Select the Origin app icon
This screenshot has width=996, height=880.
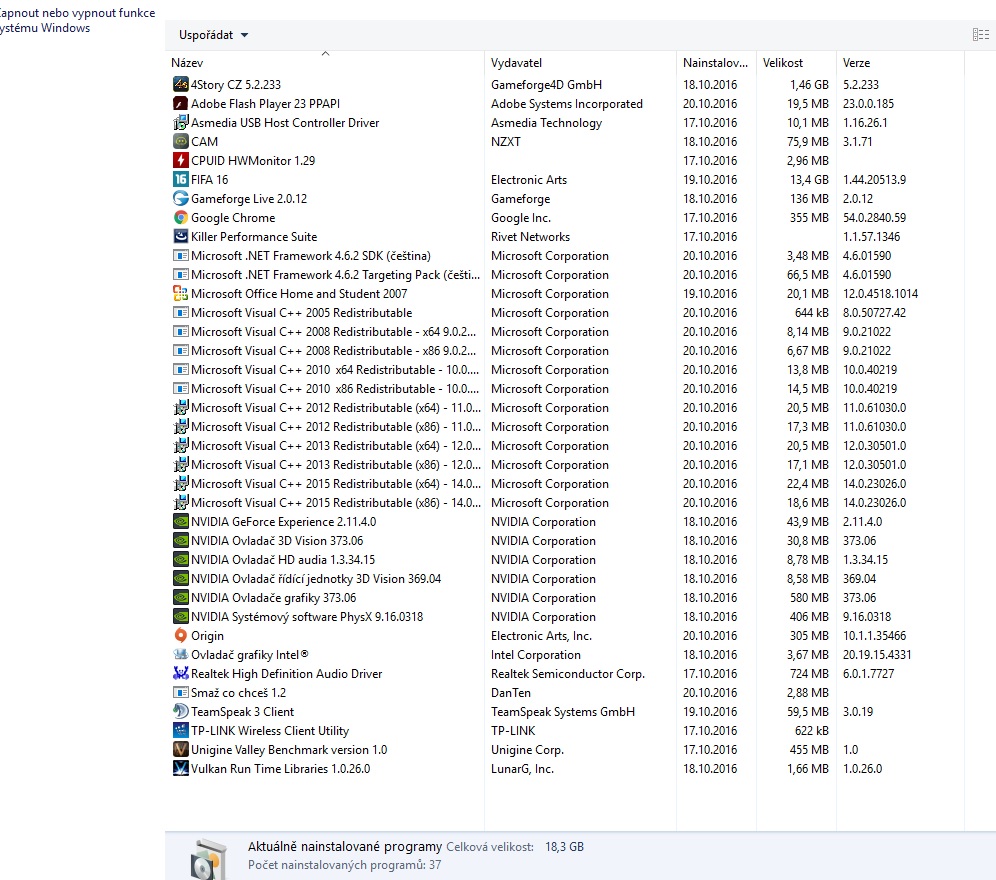(180, 635)
